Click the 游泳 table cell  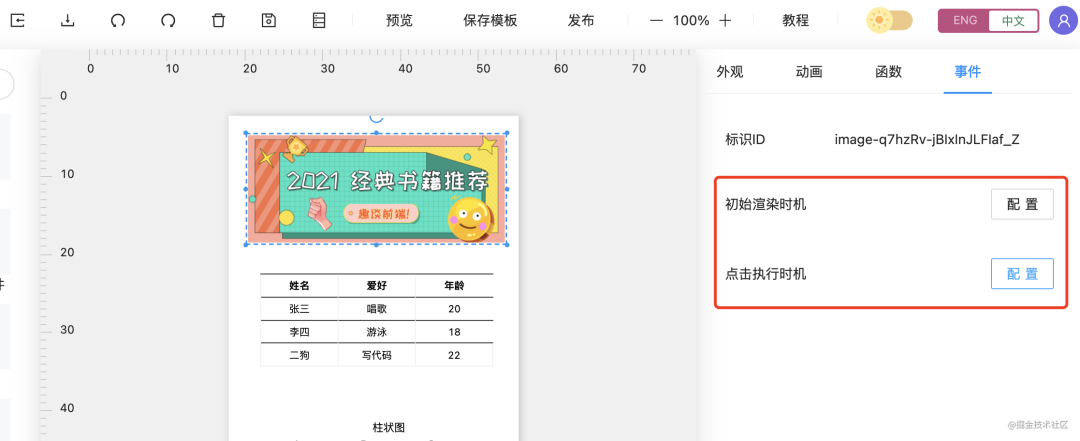tap(377, 332)
